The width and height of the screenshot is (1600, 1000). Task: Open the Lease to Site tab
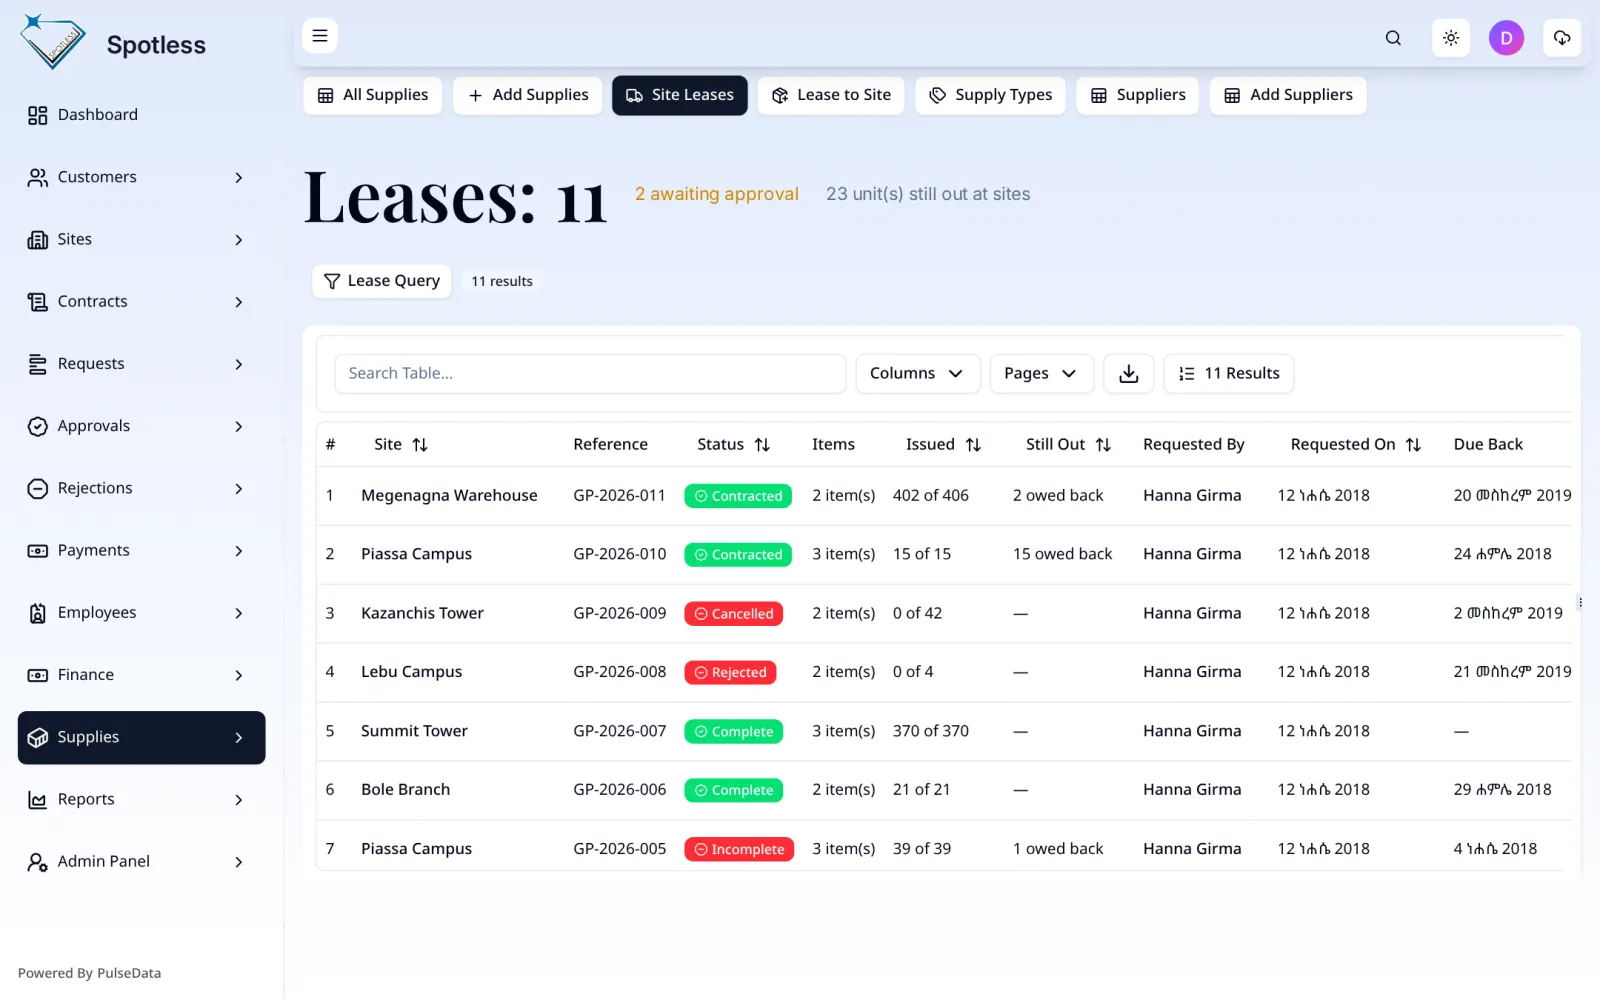tap(831, 95)
